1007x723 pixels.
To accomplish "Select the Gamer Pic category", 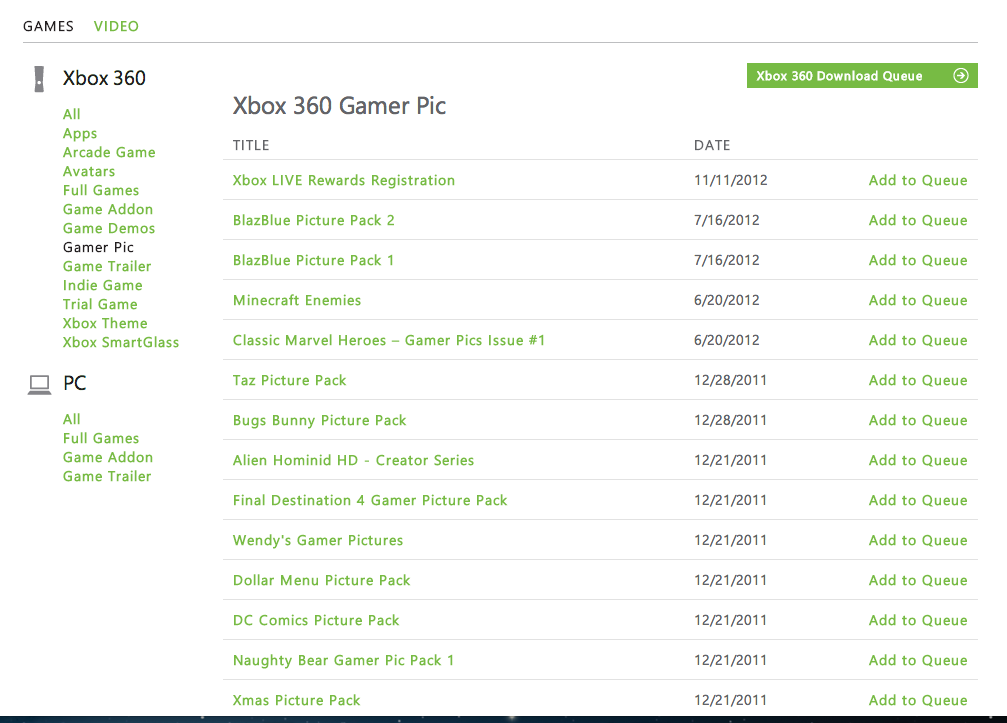I will 98,247.
